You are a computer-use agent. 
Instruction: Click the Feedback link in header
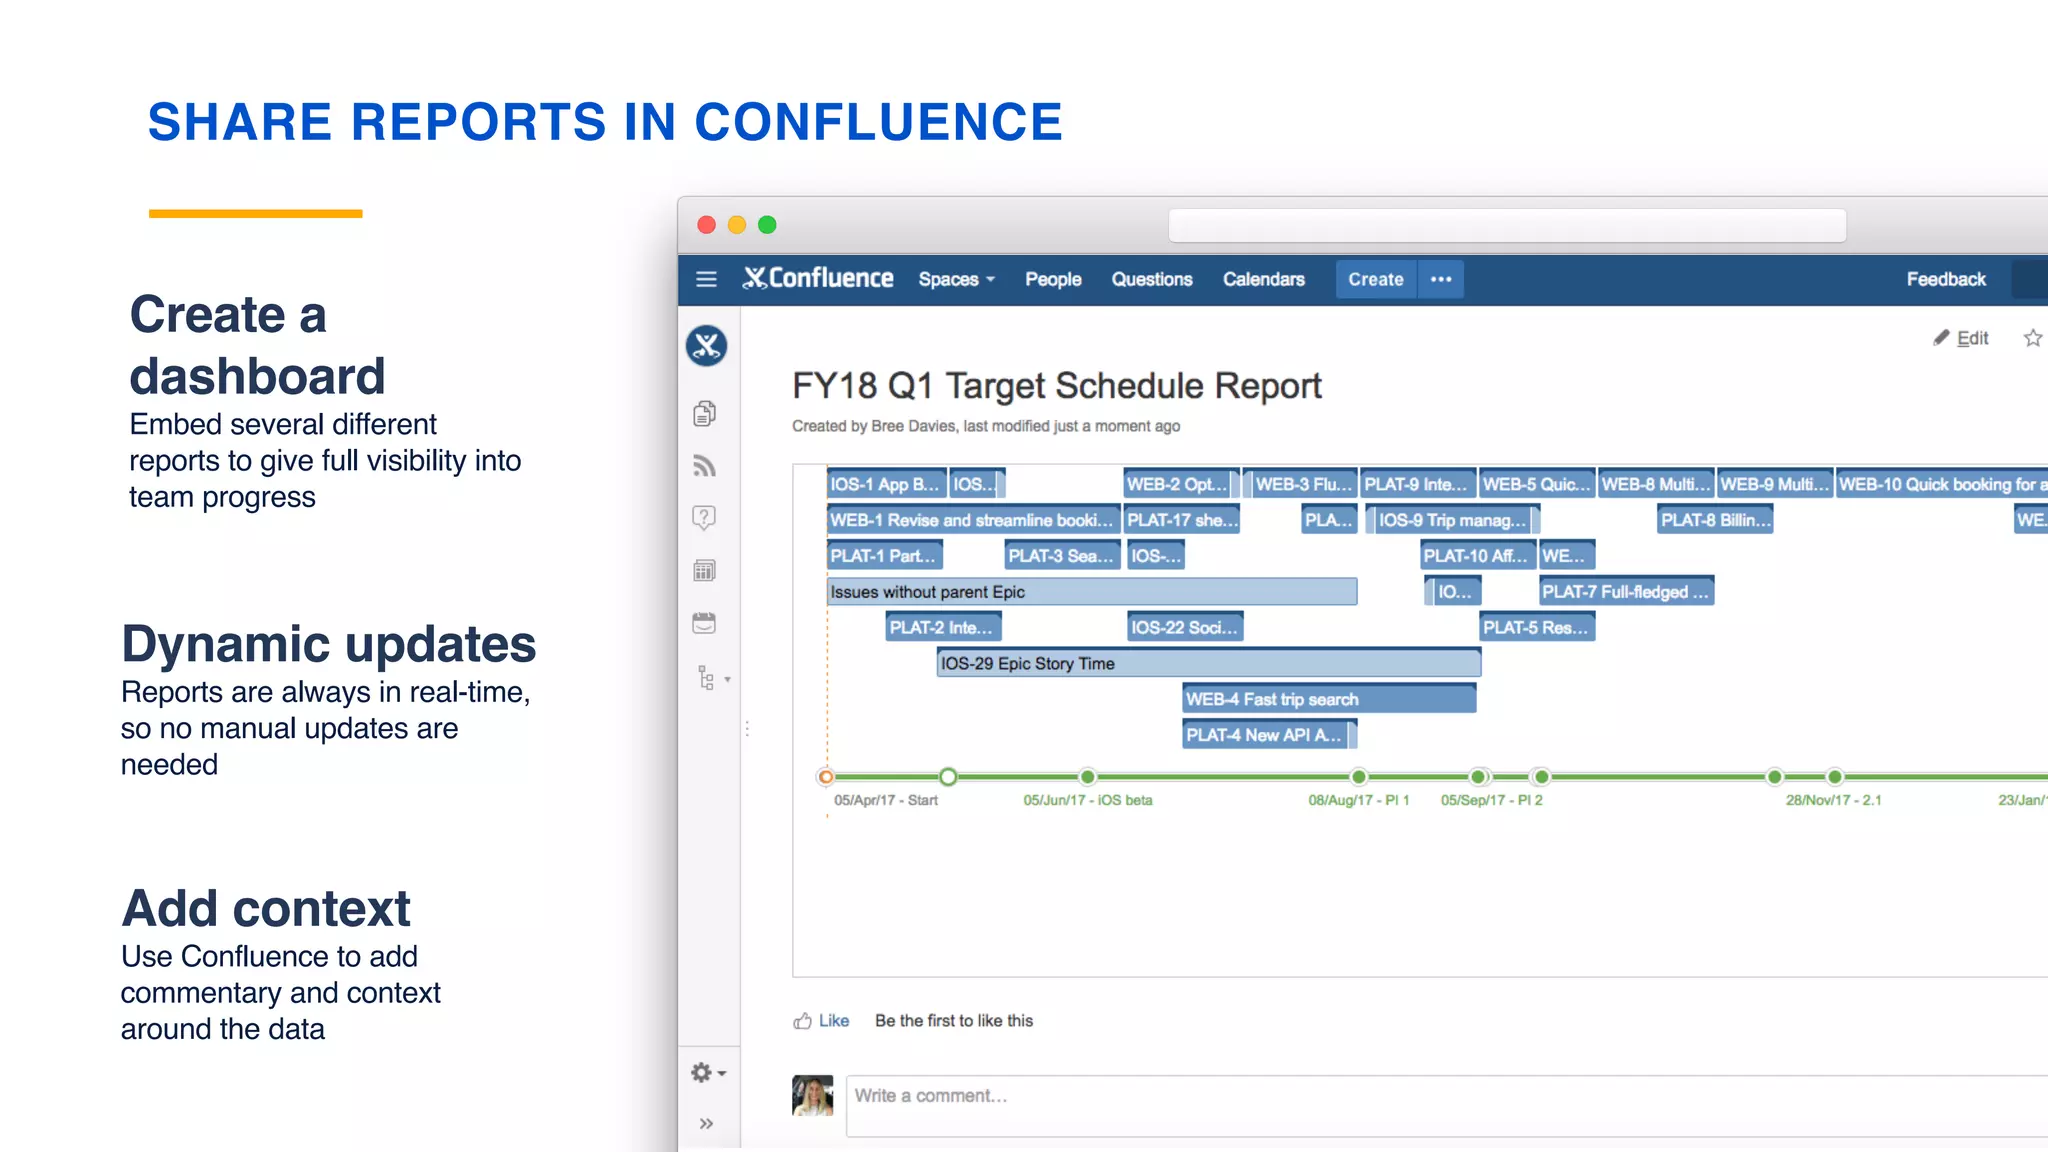click(x=1946, y=279)
